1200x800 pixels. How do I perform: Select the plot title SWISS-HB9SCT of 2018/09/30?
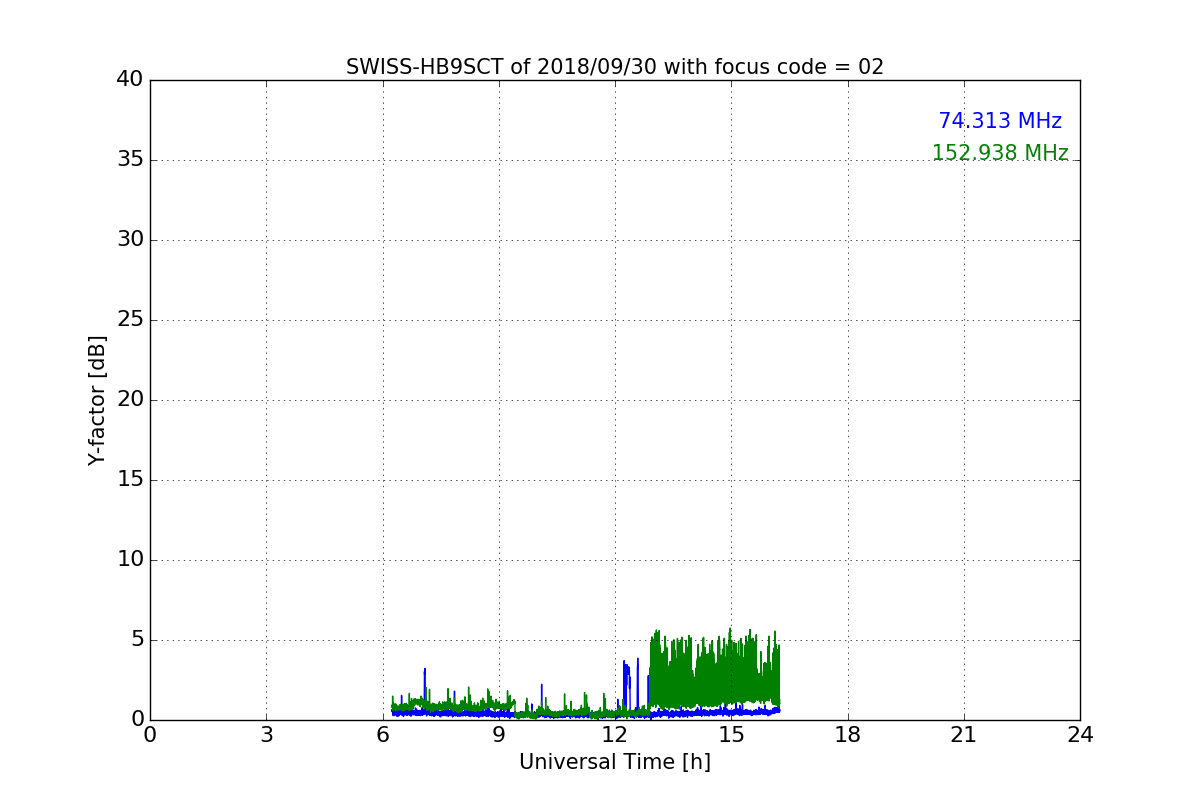[615, 67]
